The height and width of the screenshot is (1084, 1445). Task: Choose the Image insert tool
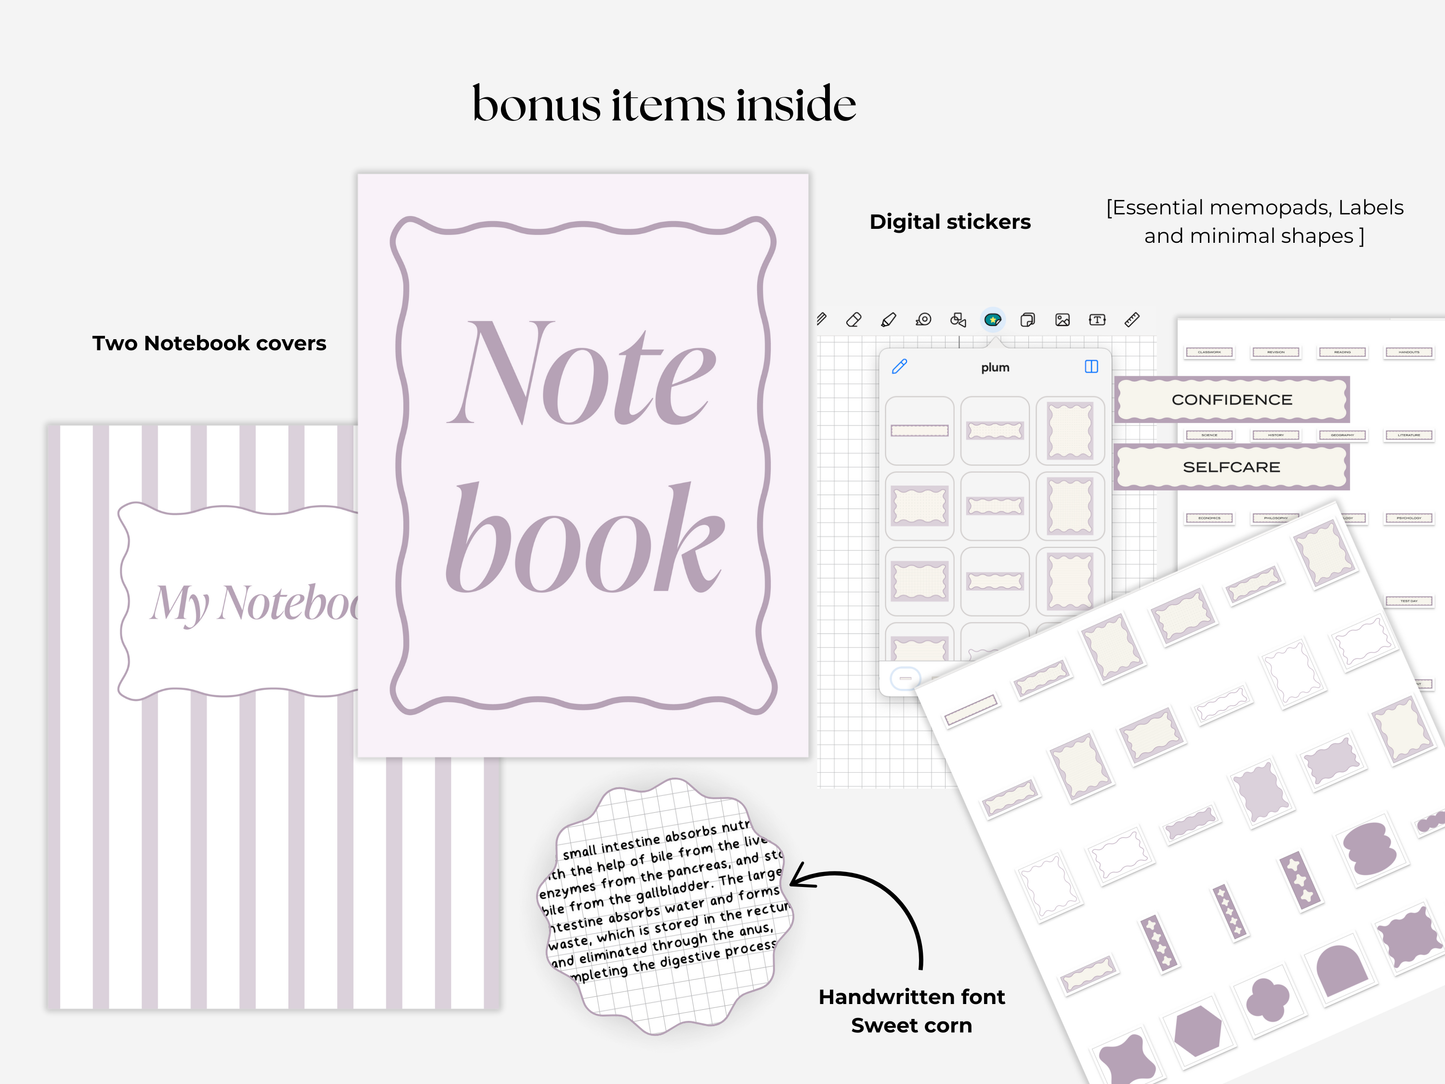click(x=1062, y=320)
